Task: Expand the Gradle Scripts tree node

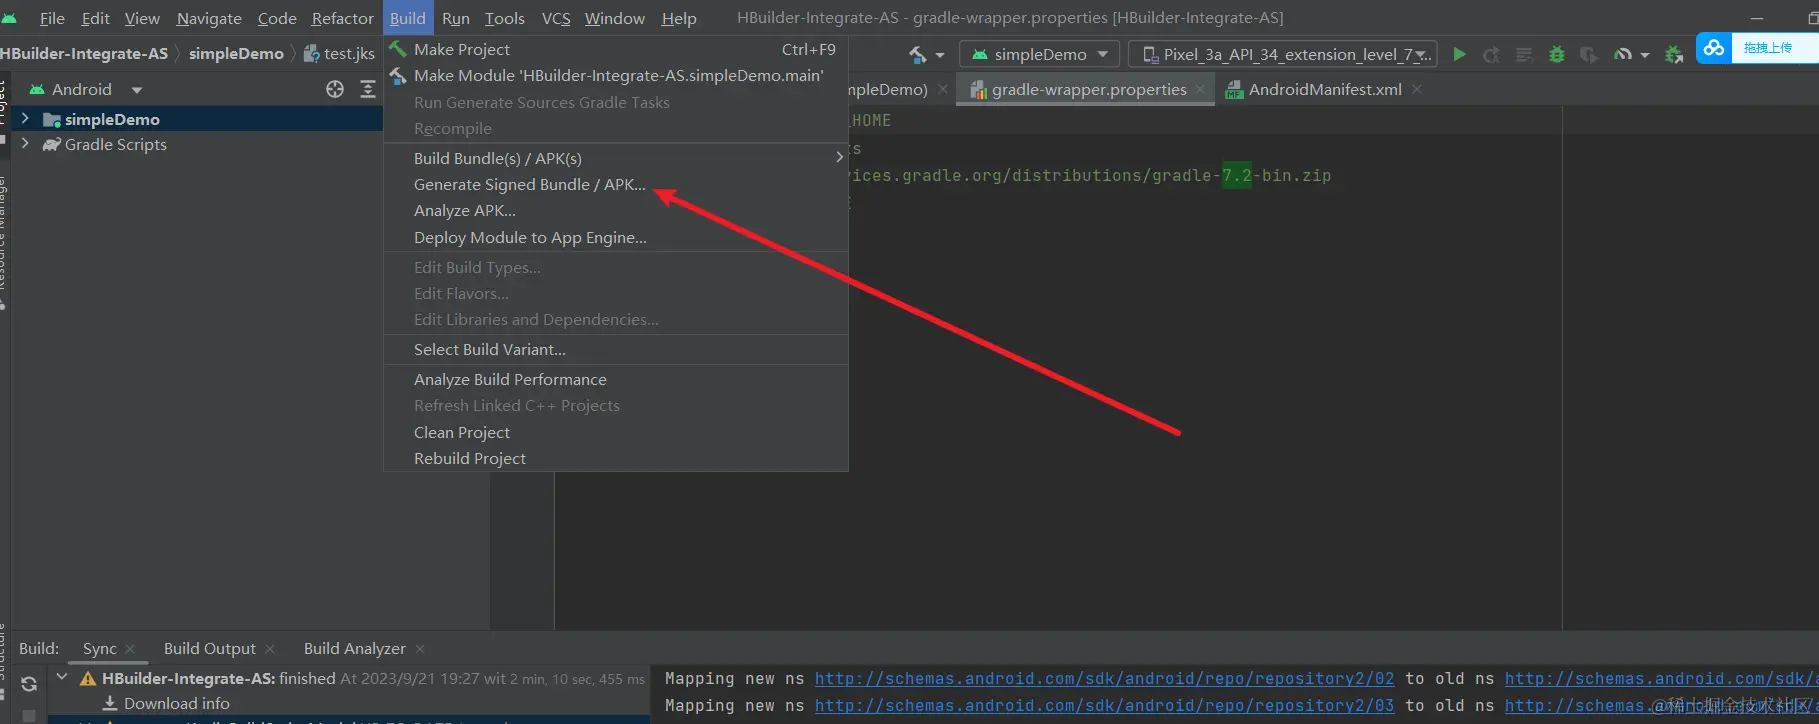Action: pos(25,144)
